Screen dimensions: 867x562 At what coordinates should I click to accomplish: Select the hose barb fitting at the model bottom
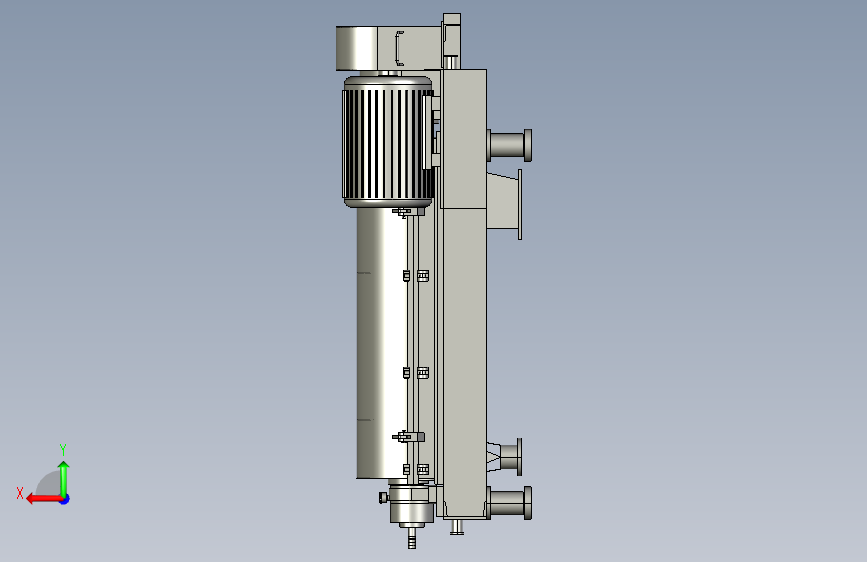pos(412,538)
